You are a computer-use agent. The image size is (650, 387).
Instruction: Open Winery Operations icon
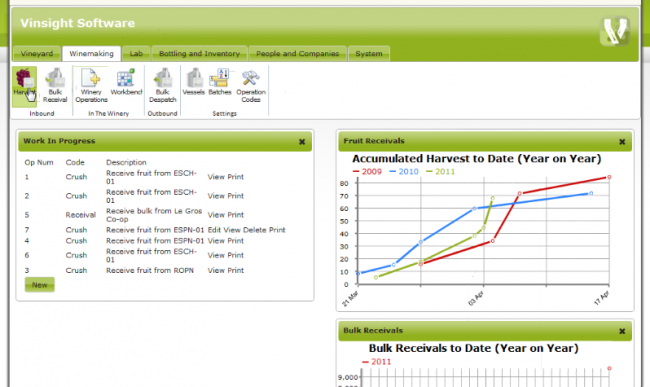coord(91,85)
